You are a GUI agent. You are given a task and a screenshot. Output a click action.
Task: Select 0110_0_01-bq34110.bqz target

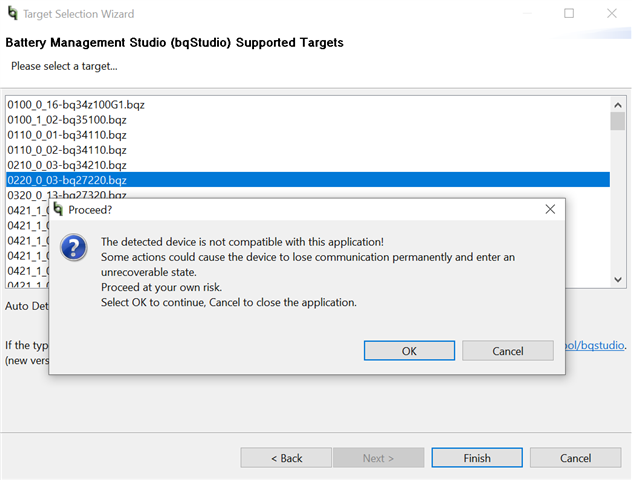[x=67, y=134]
